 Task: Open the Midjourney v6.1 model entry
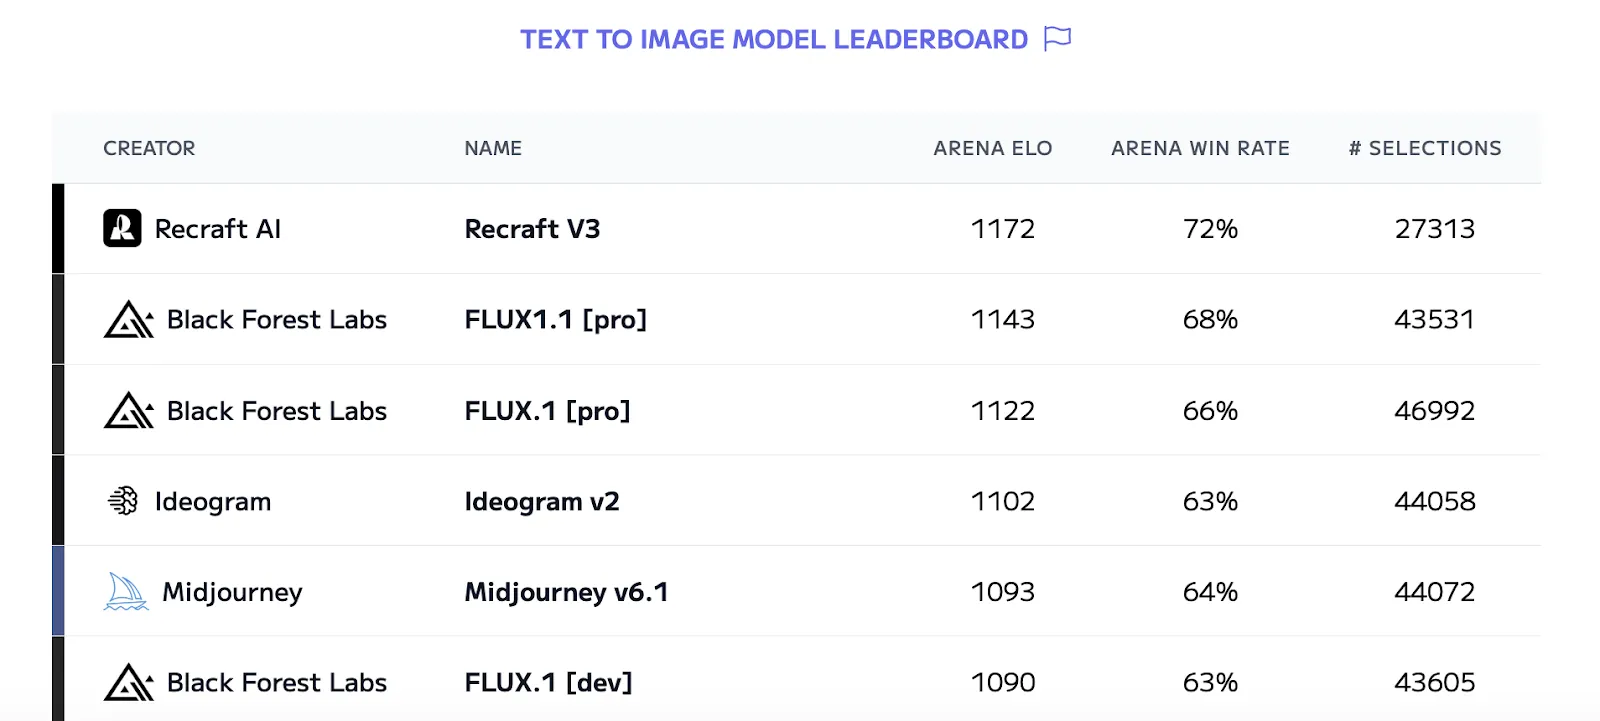point(566,592)
